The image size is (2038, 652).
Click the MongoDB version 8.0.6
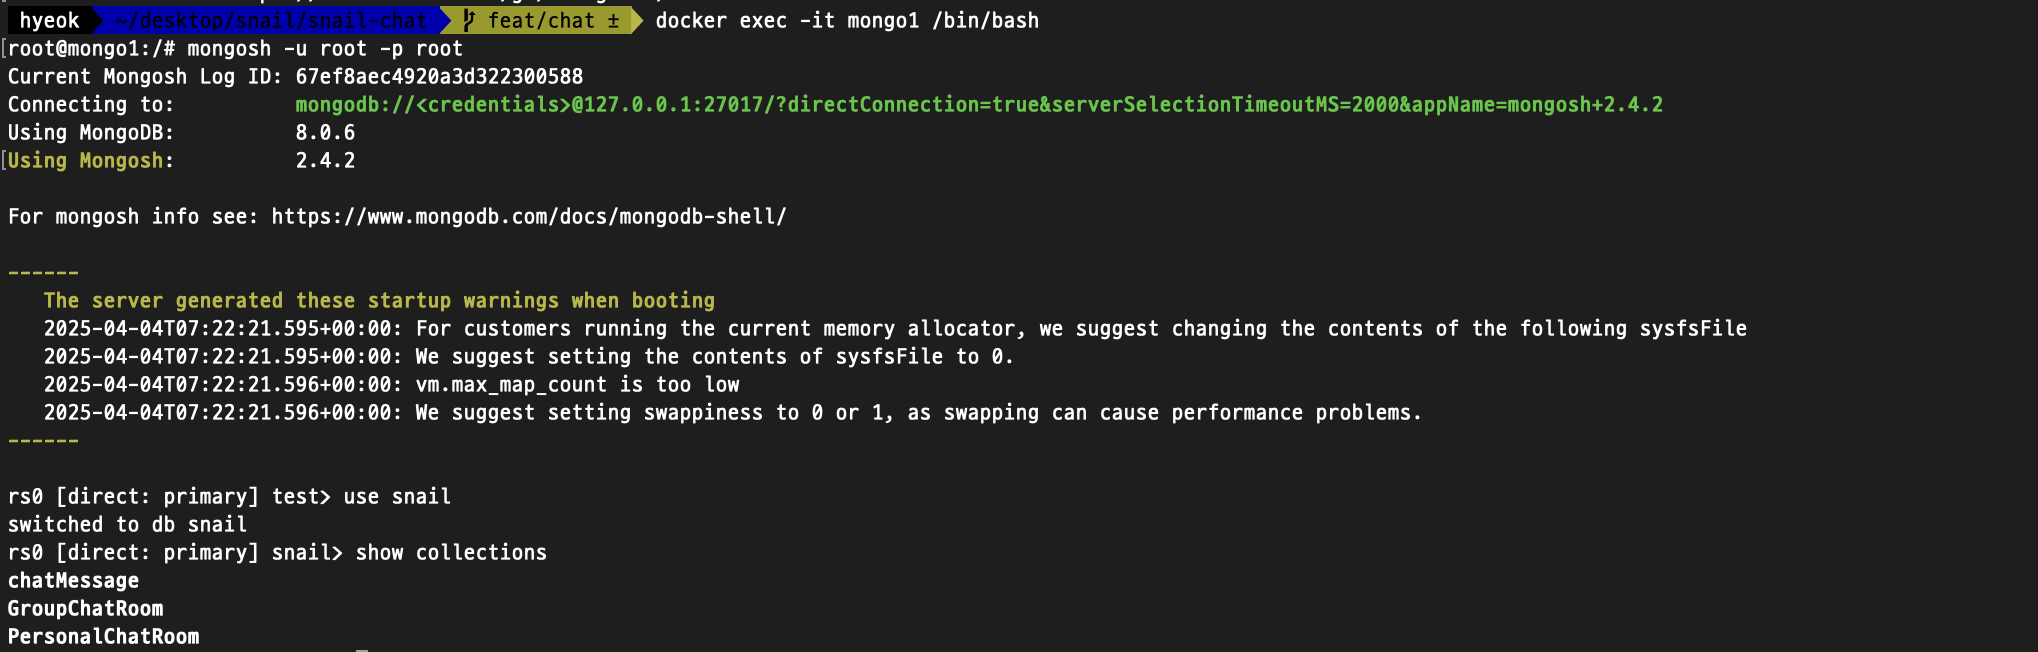coord(325,133)
